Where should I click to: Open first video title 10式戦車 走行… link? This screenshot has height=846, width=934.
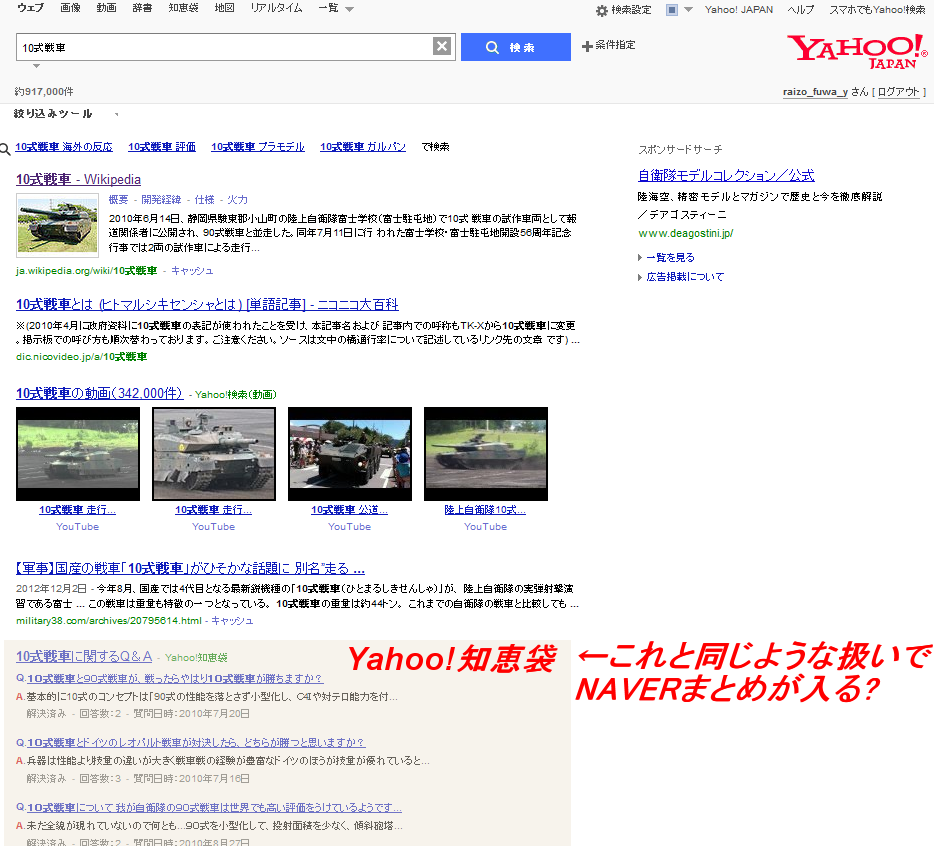tap(77, 510)
